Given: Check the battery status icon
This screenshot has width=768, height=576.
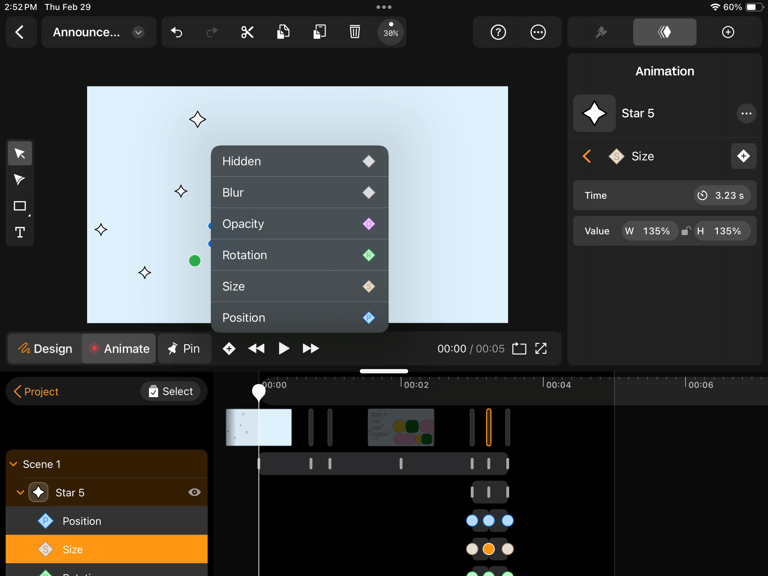Looking at the screenshot, I should pyautogui.click(x=753, y=7).
